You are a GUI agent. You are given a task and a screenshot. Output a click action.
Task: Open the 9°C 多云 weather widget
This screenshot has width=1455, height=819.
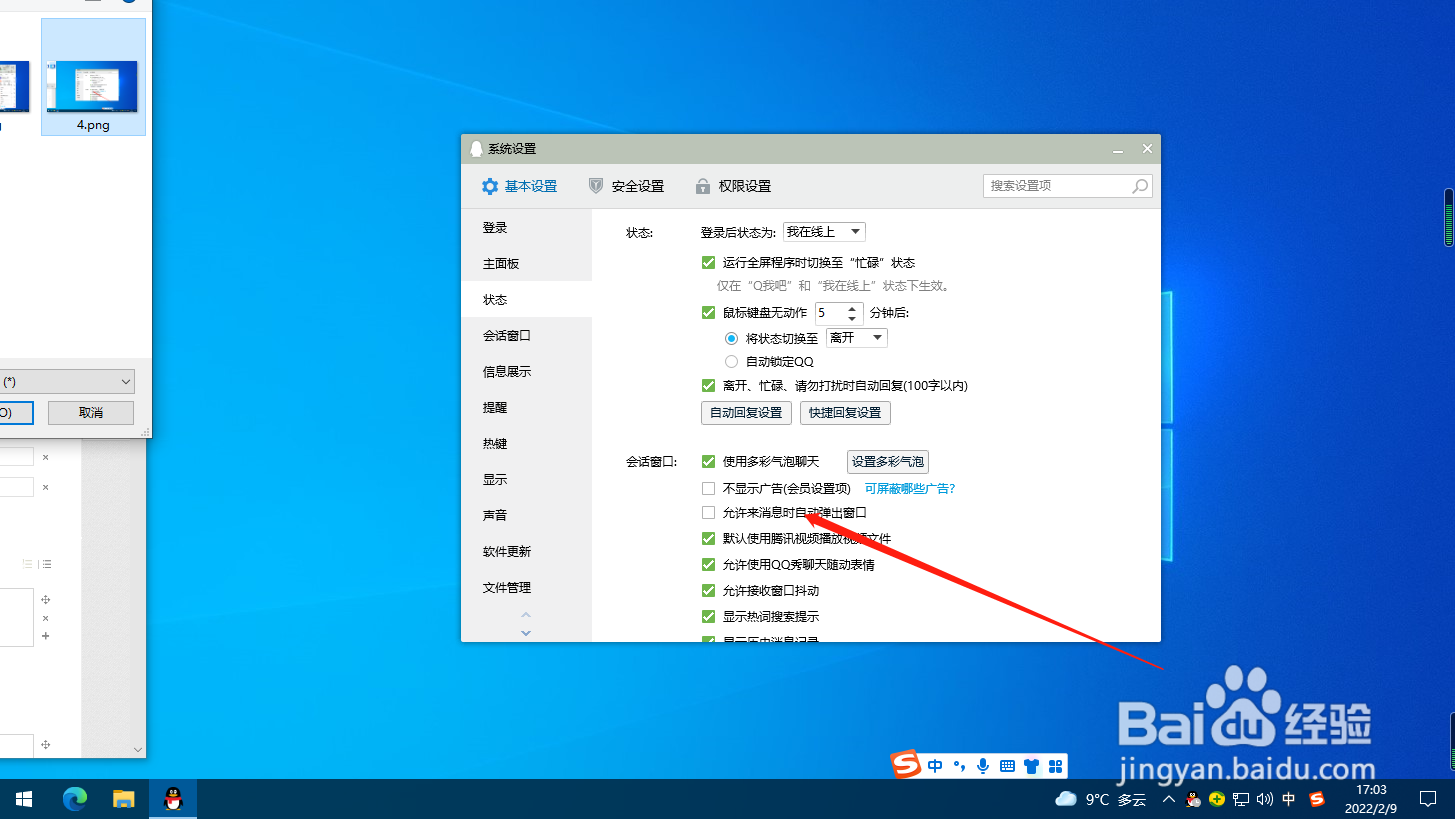click(1101, 800)
